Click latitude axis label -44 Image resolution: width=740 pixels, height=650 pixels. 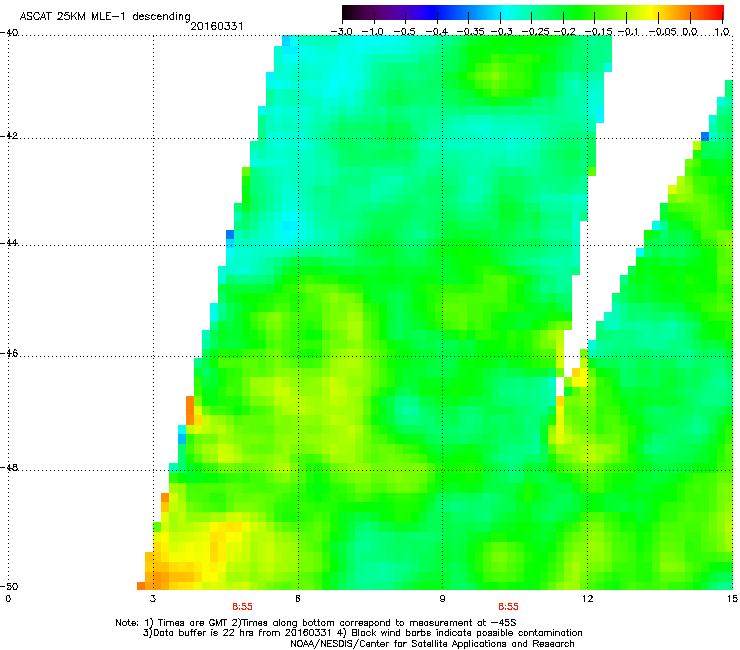pos(9,243)
